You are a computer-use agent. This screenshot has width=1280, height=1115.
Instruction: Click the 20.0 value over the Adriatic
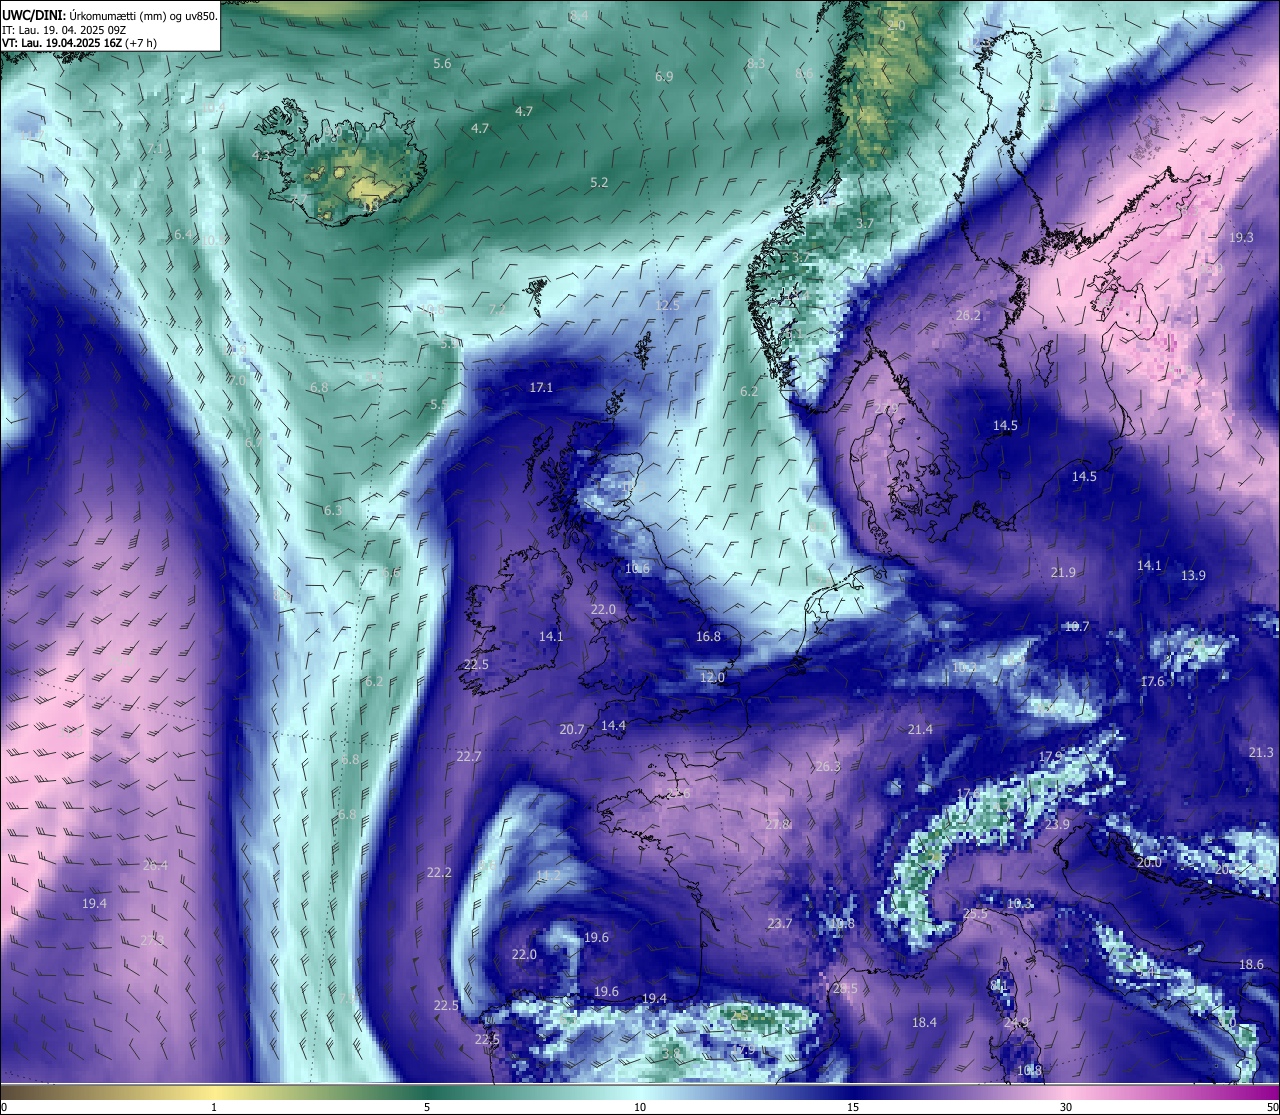click(1149, 862)
